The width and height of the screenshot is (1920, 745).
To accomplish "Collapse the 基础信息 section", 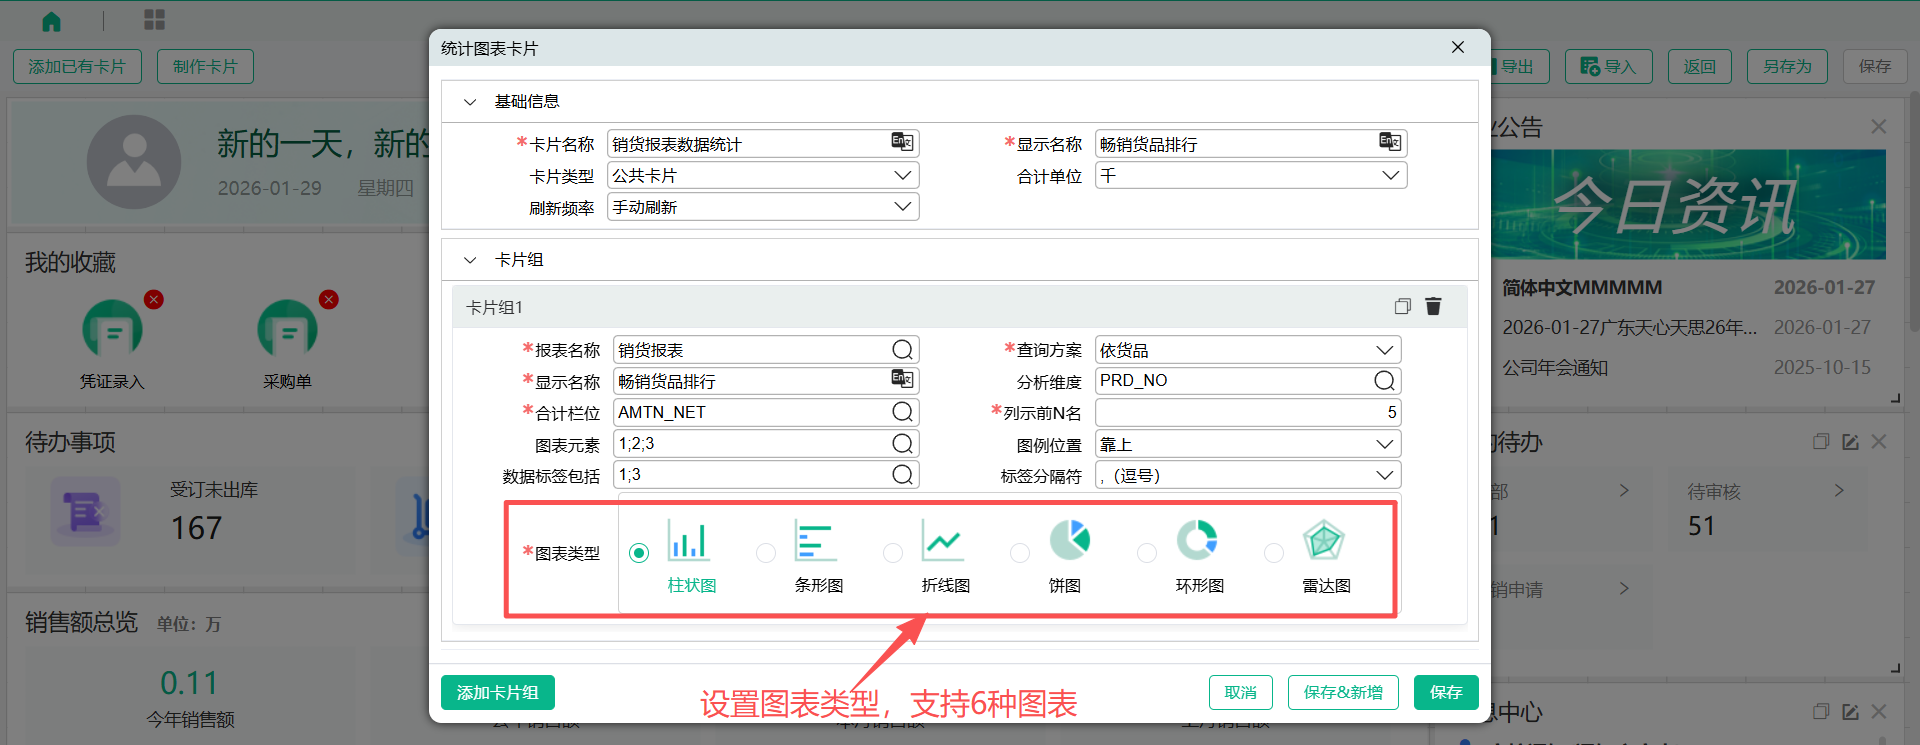I will (470, 102).
